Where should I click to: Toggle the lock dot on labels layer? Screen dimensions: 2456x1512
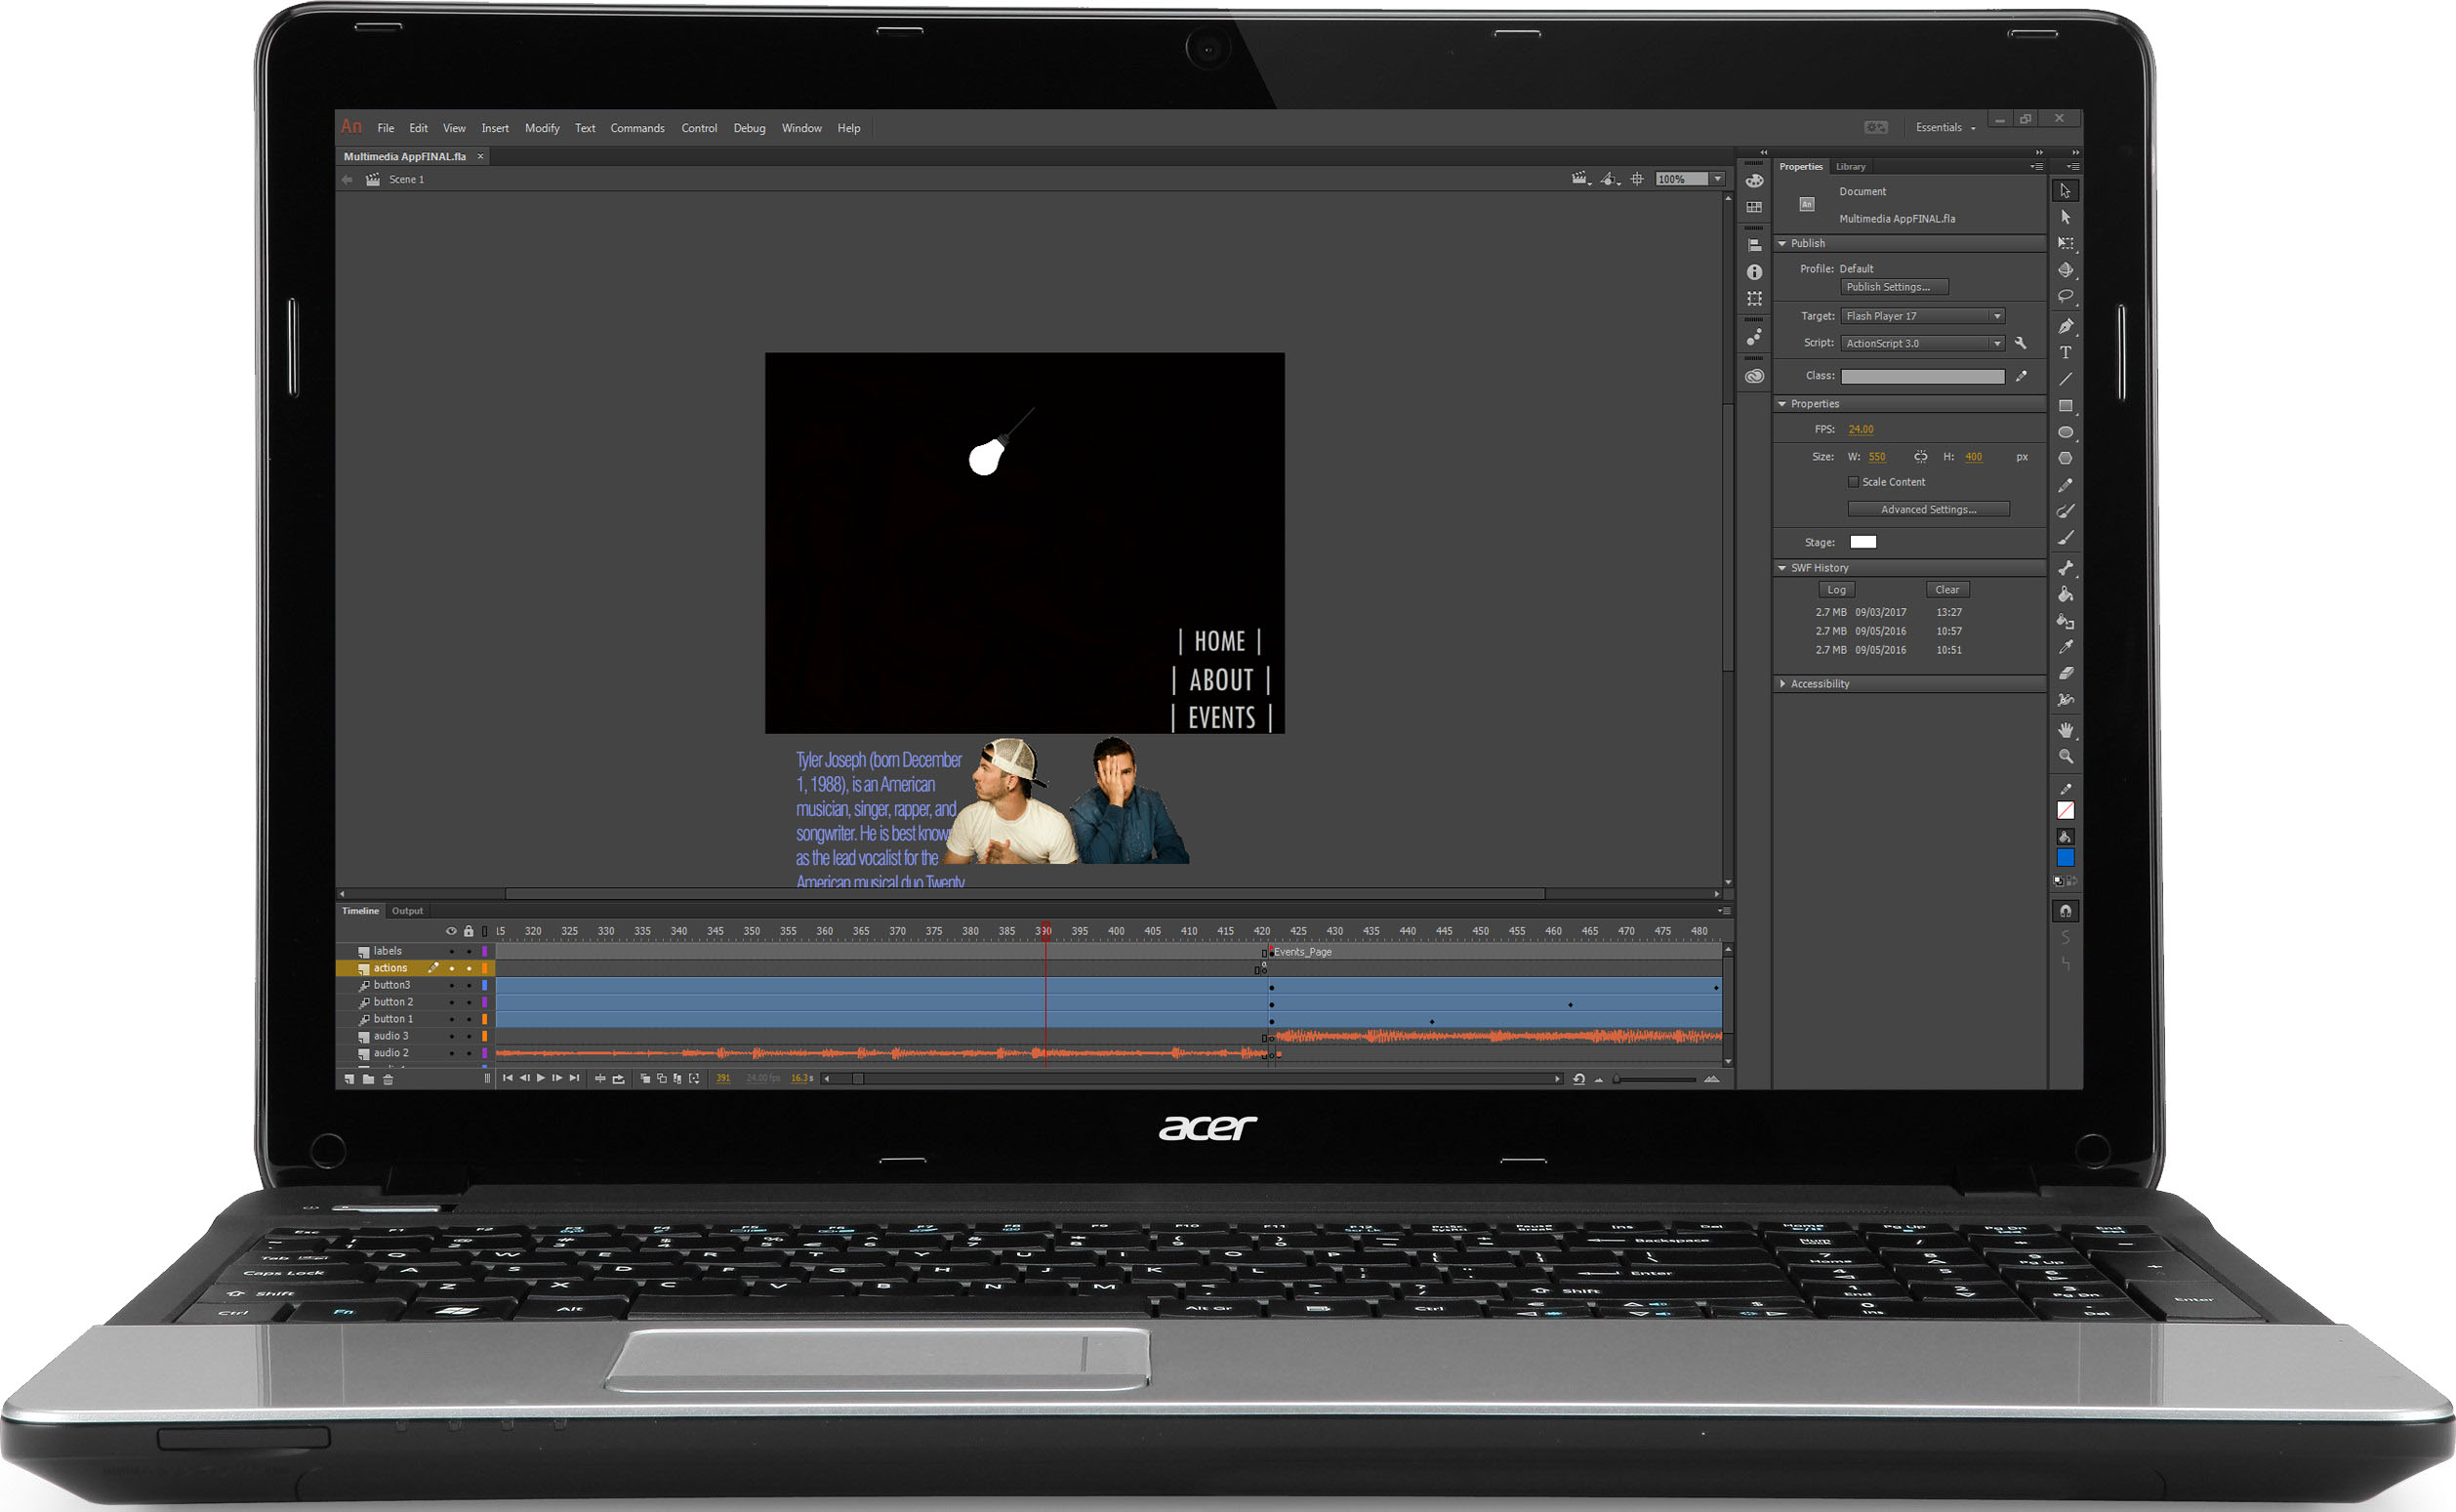469,952
